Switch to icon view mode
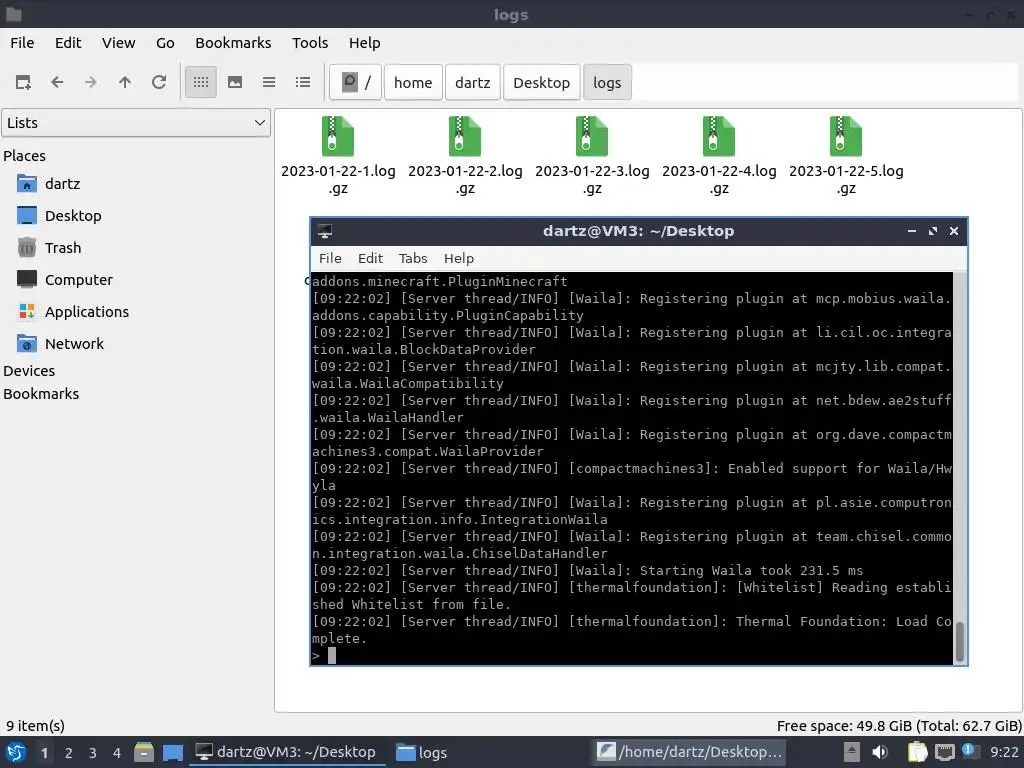This screenshot has height=768, width=1024. click(200, 82)
